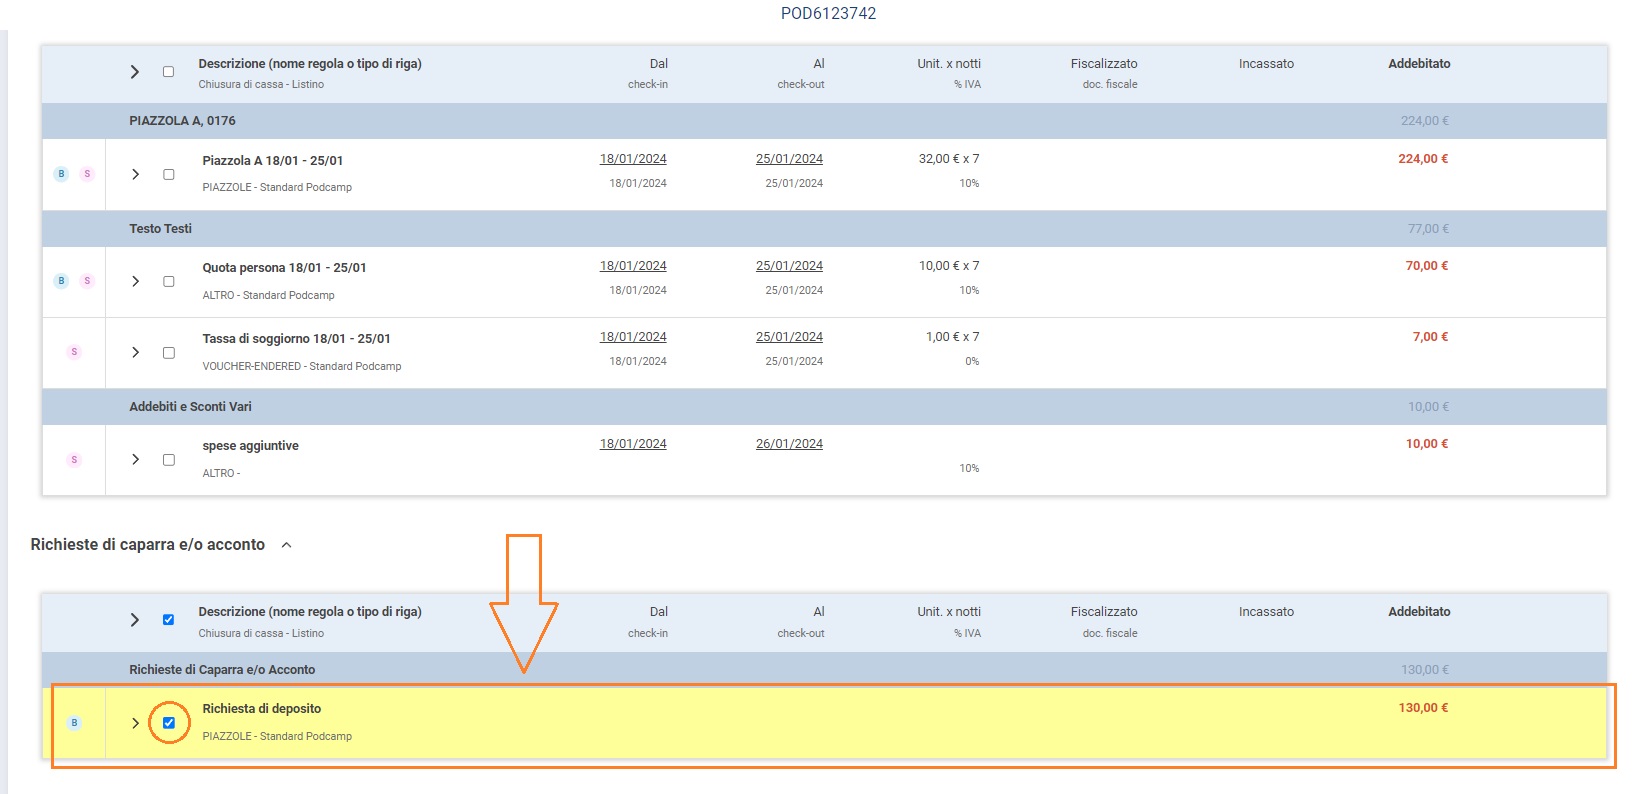This screenshot has height=794, width=1634.
Task: Expand the Richiesta di deposito row
Action: (x=135, y=723)
